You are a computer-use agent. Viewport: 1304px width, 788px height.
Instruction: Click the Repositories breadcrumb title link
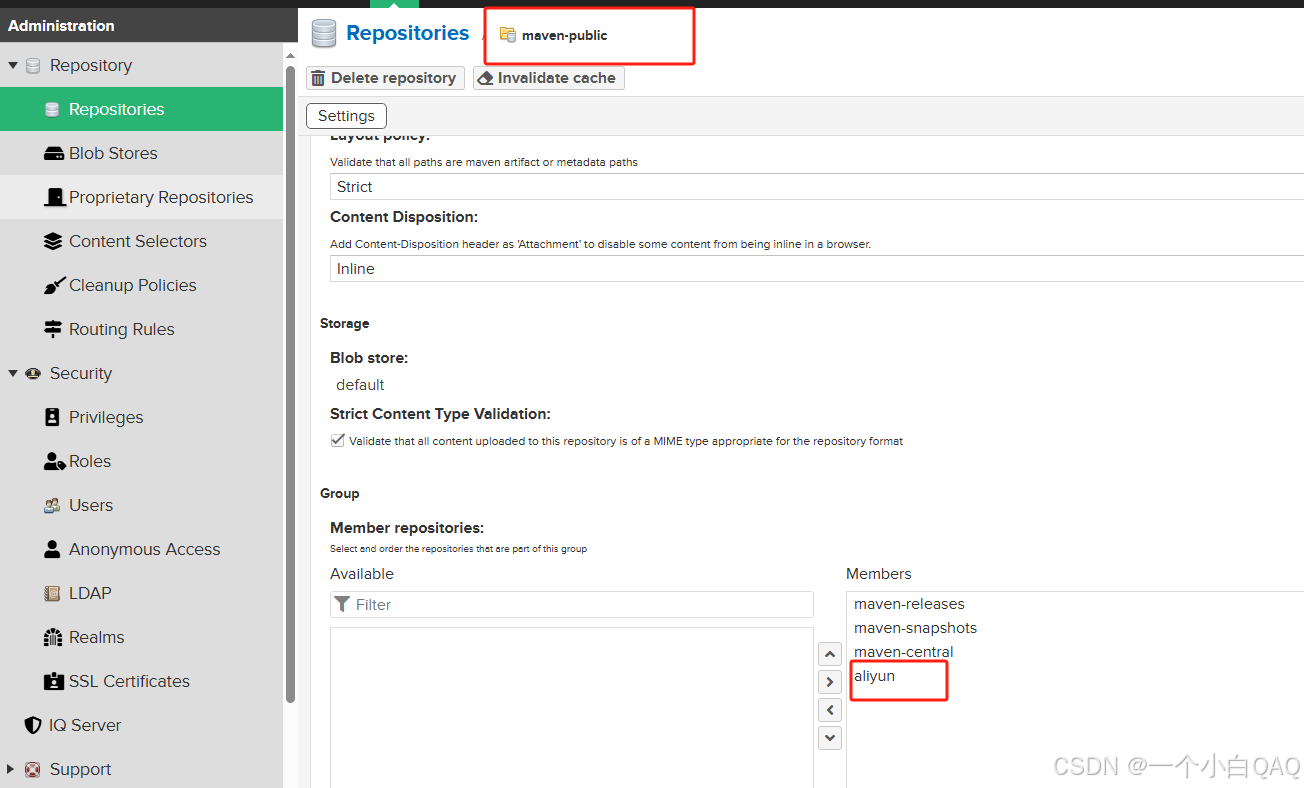pos(407,33)
